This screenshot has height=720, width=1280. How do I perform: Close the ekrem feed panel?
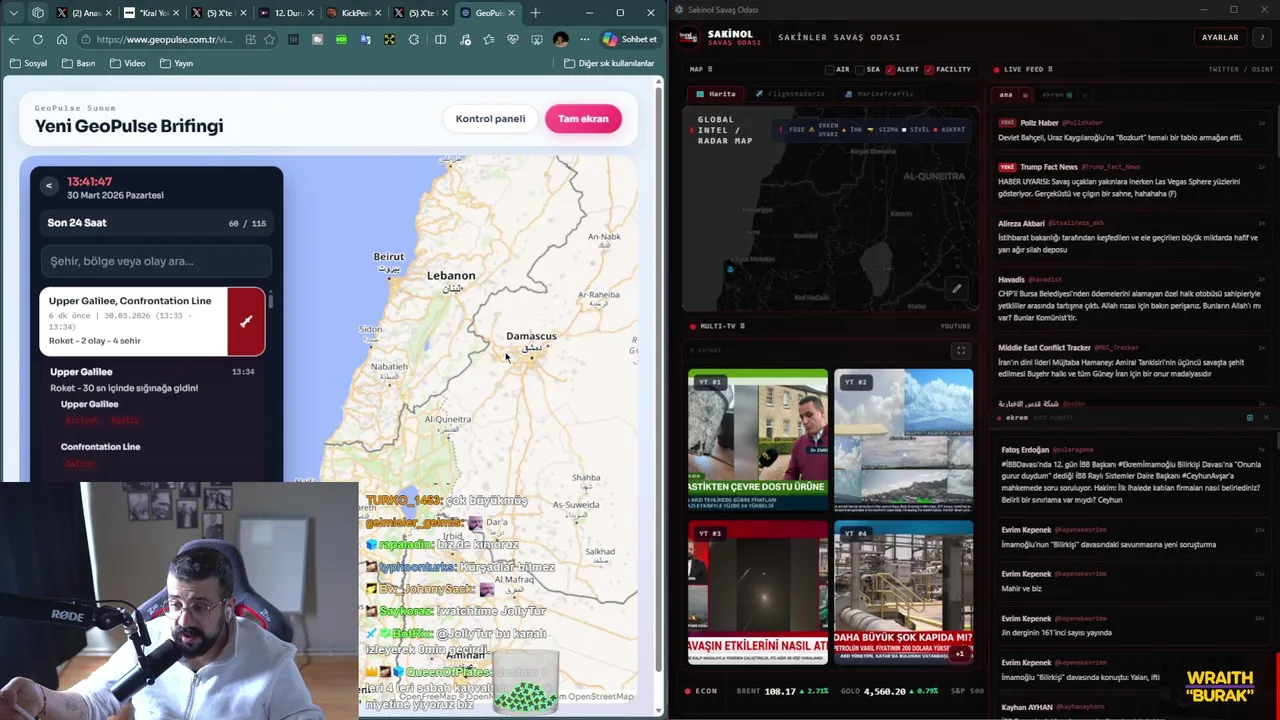click(1266, 417)
